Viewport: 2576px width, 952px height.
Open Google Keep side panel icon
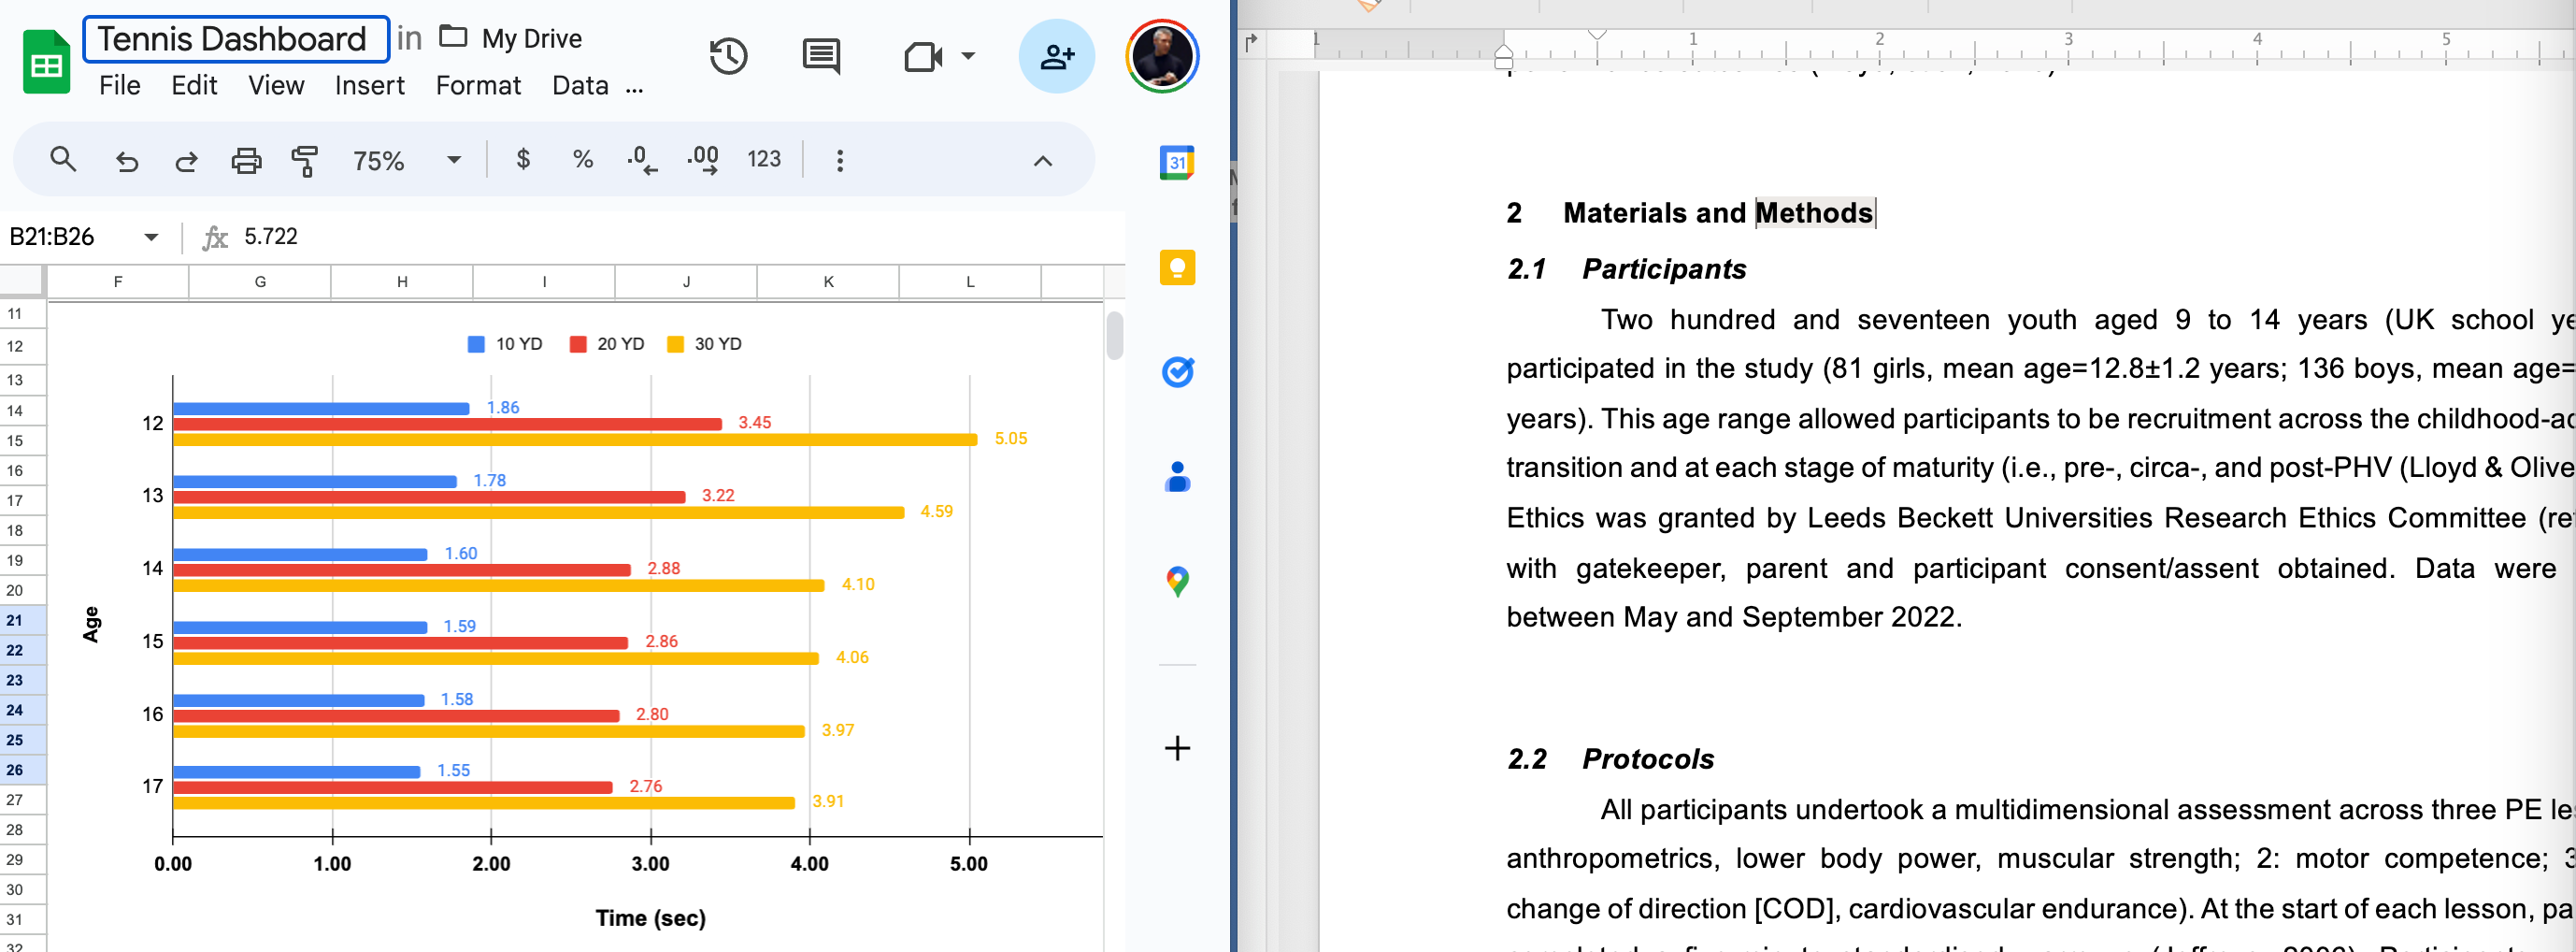pyautogui.click(x=1177, y=267)
